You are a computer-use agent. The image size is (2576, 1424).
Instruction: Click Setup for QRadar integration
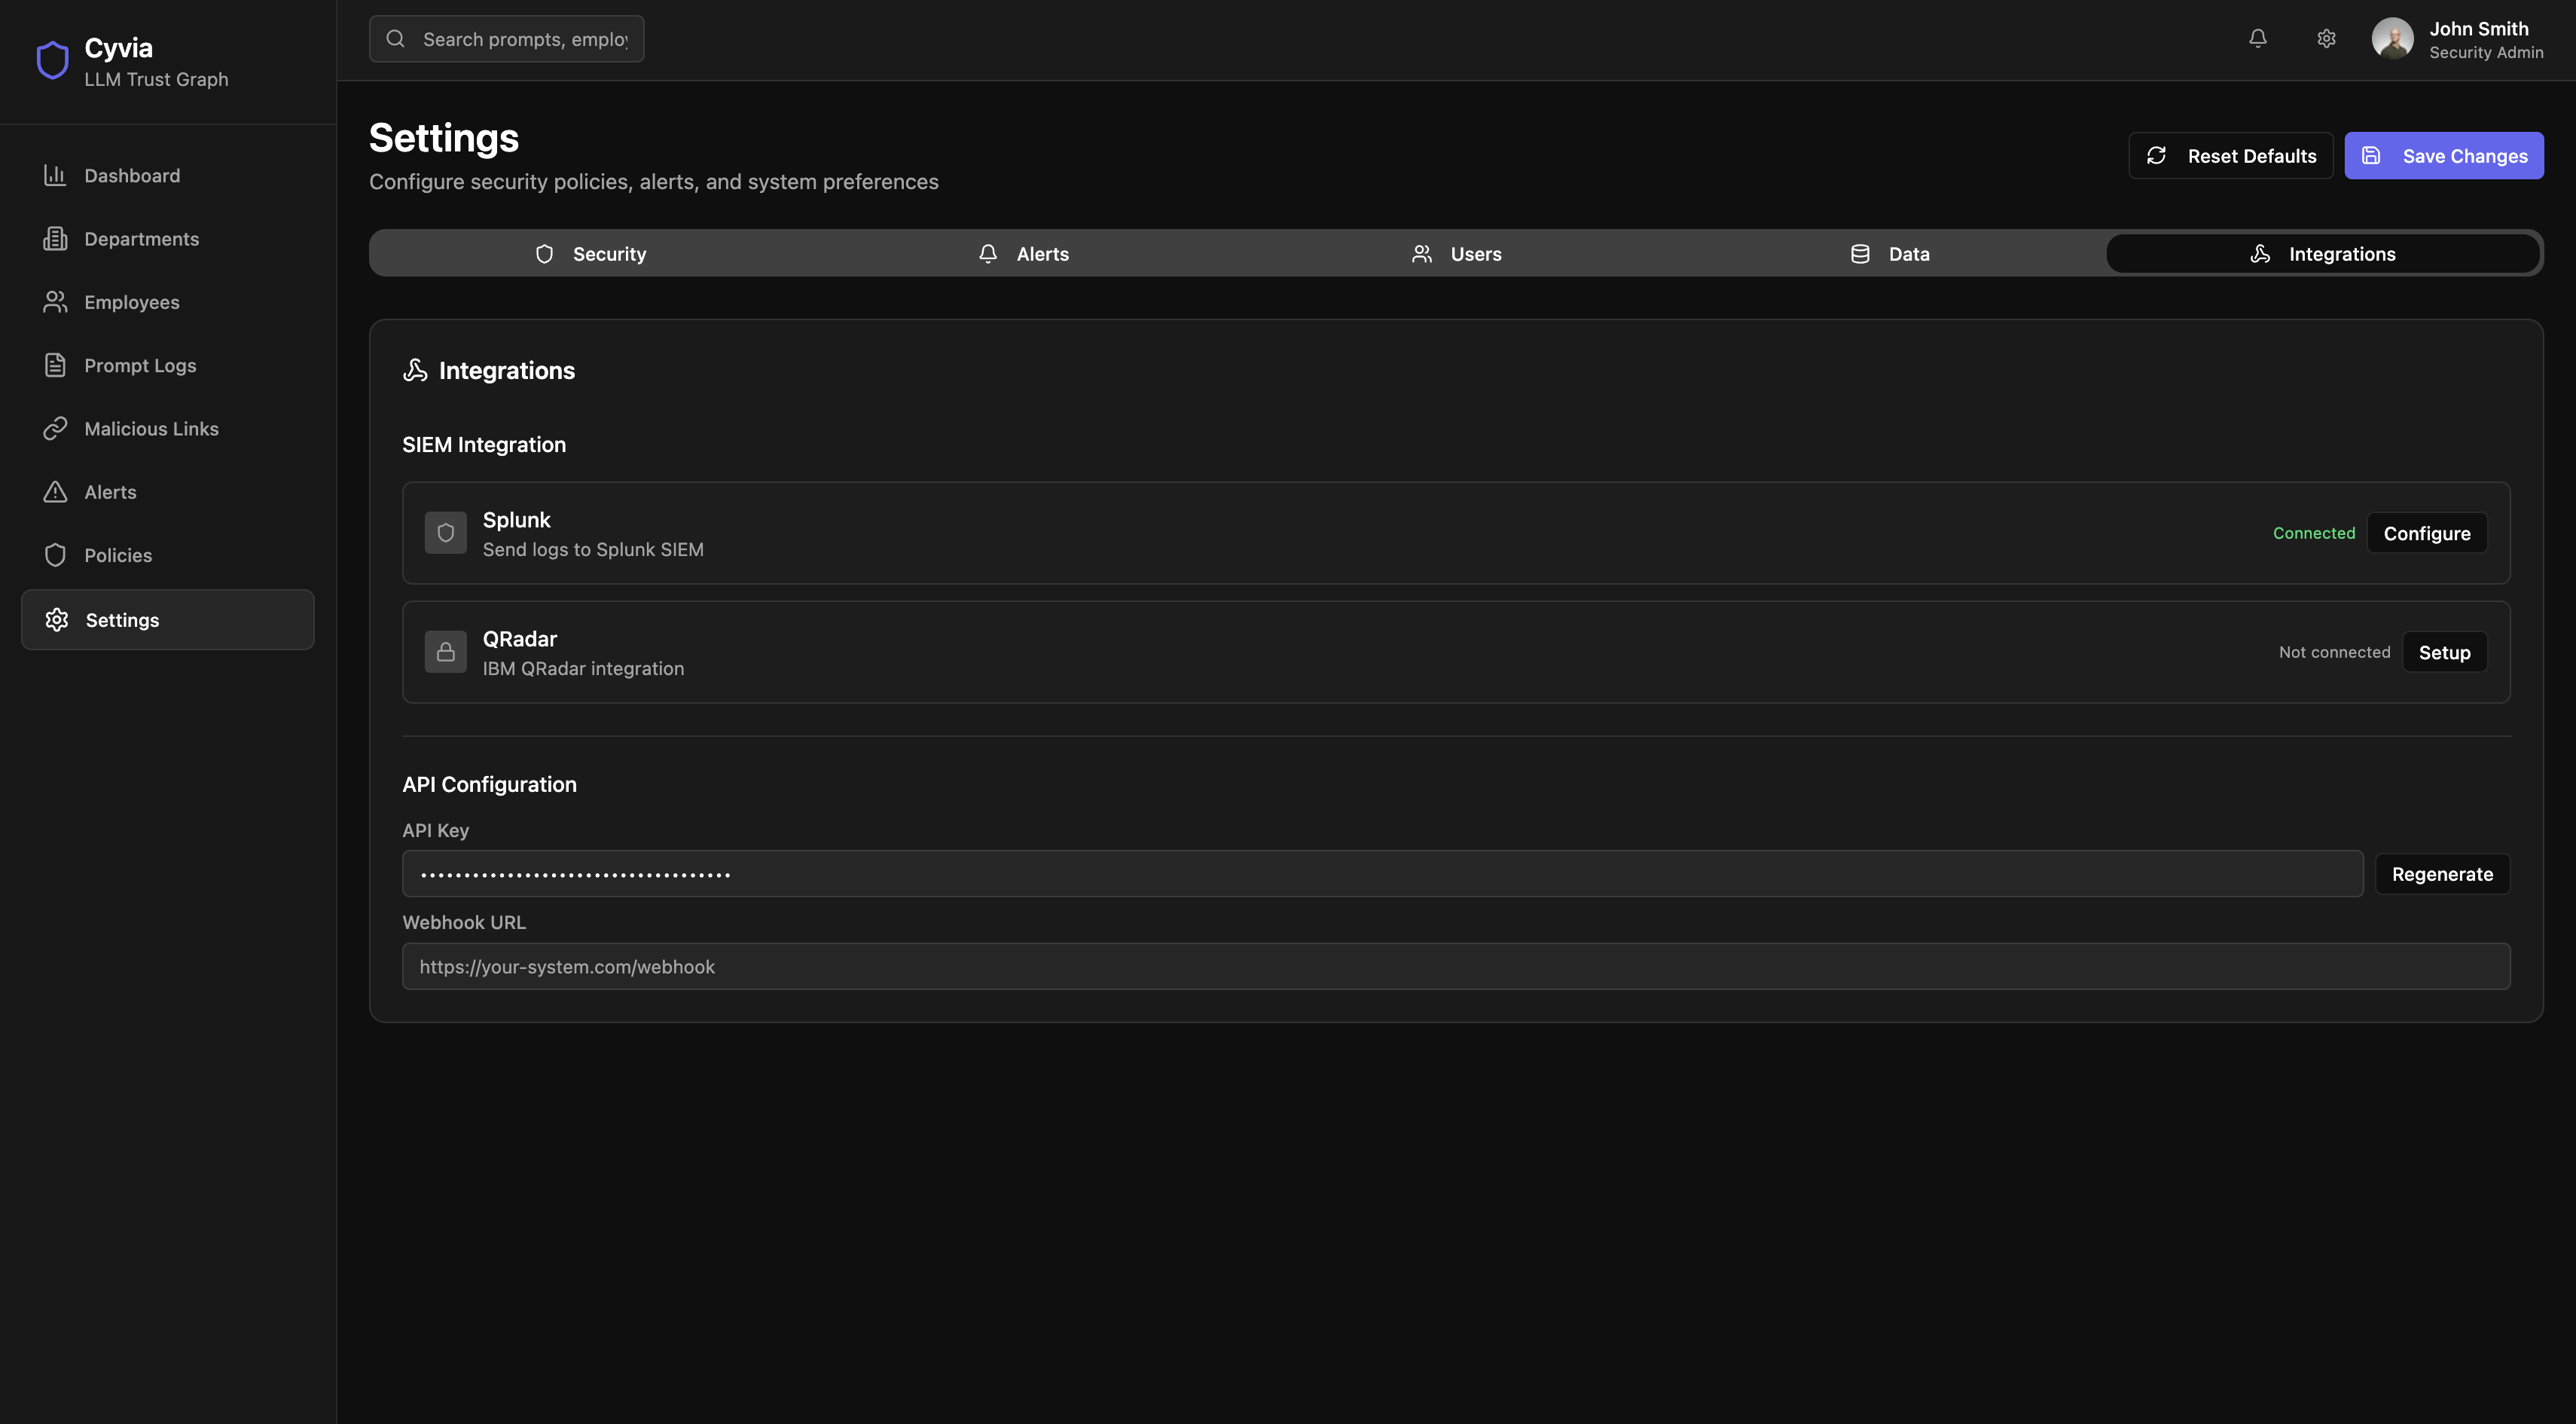click(x=2443, y=653)
